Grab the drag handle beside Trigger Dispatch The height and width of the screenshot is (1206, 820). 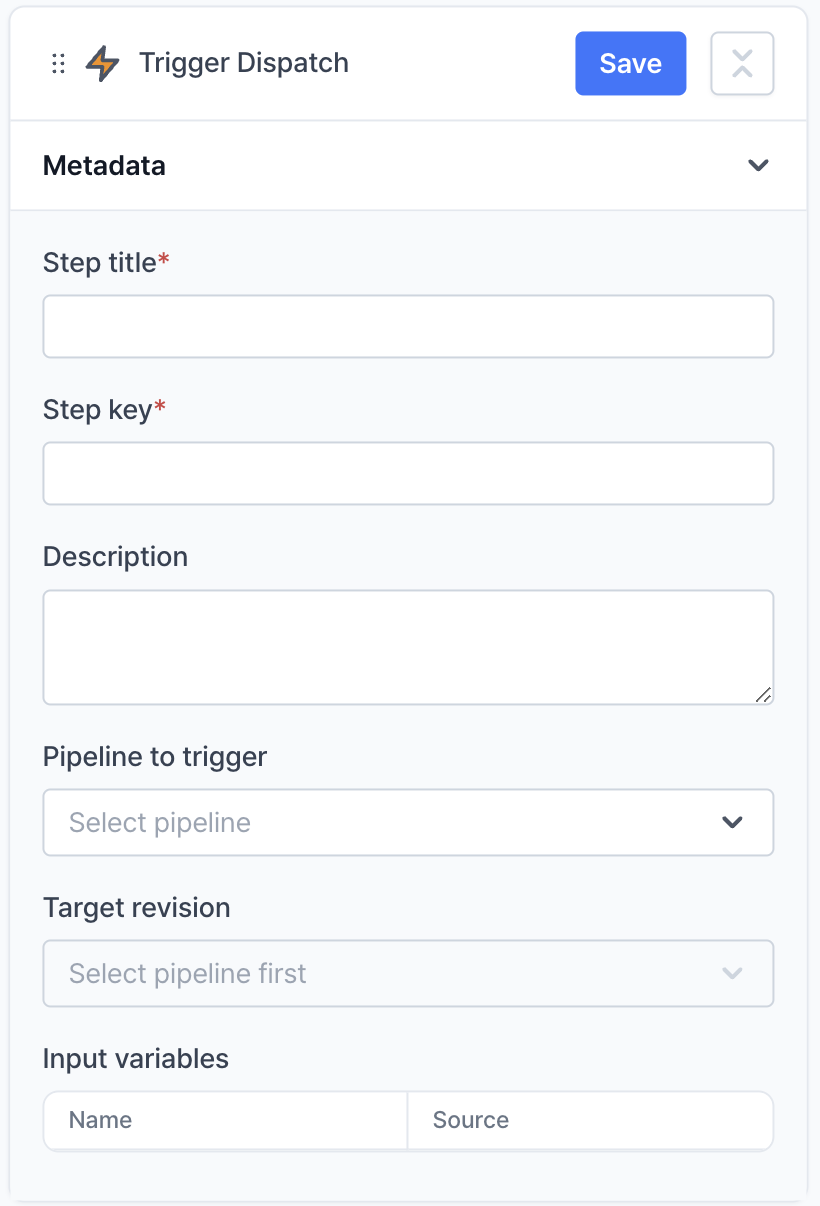pos(58,64)
